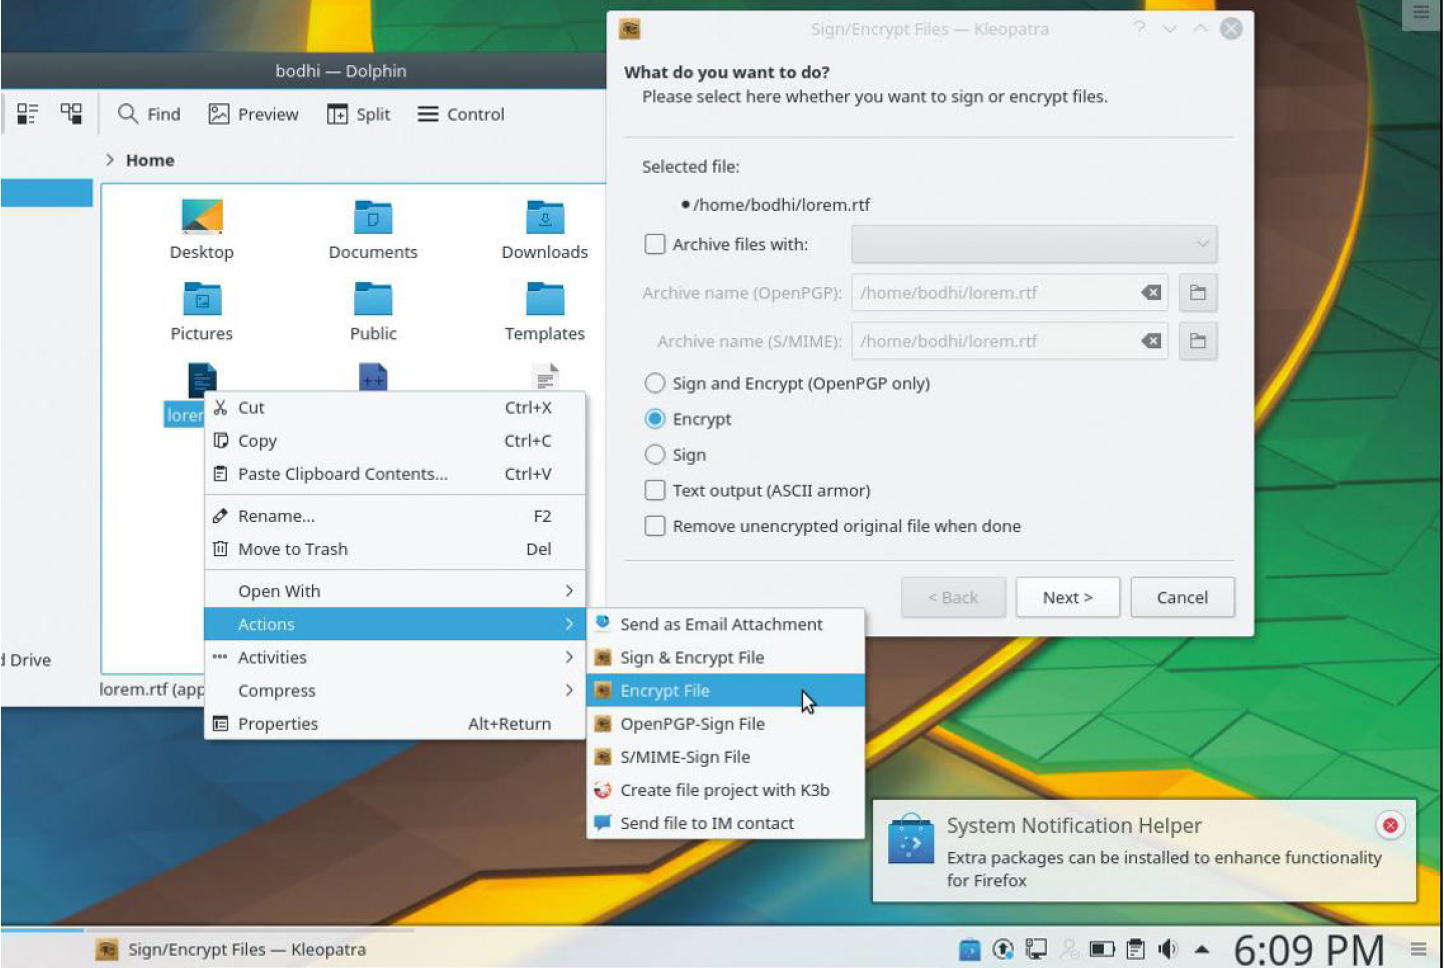Viewport: 1444px width, 968px height.
Task: Click the Find magnifier icon in Dolphin
Action: pyautogui.click(x=127, y=113)
